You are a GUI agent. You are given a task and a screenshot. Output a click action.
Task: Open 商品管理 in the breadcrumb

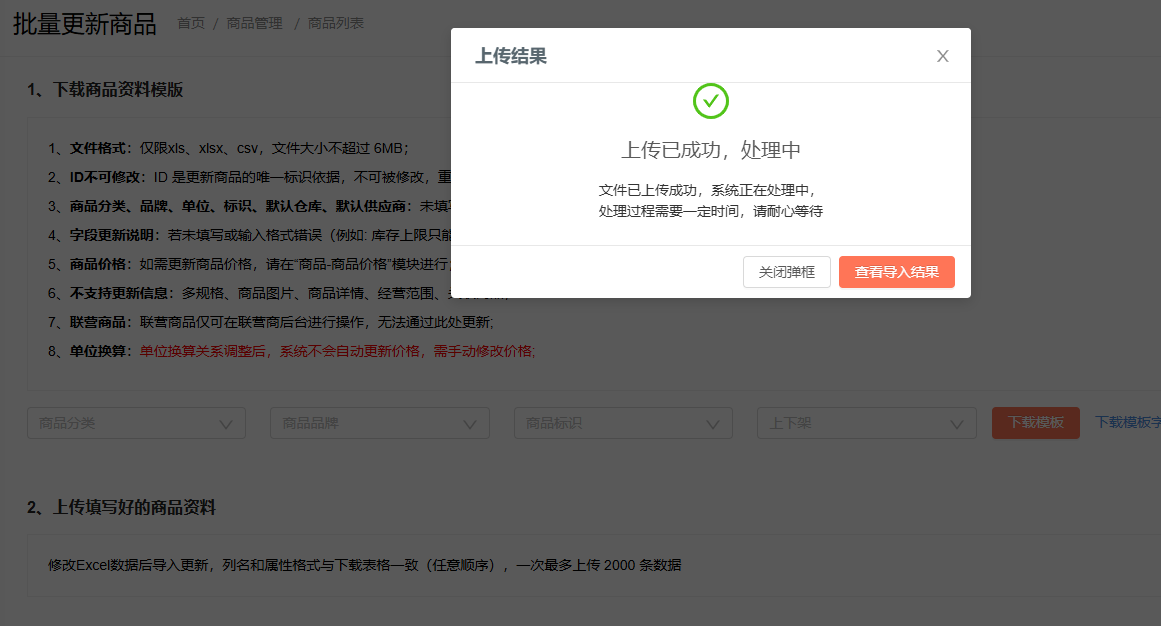point(255,23)
